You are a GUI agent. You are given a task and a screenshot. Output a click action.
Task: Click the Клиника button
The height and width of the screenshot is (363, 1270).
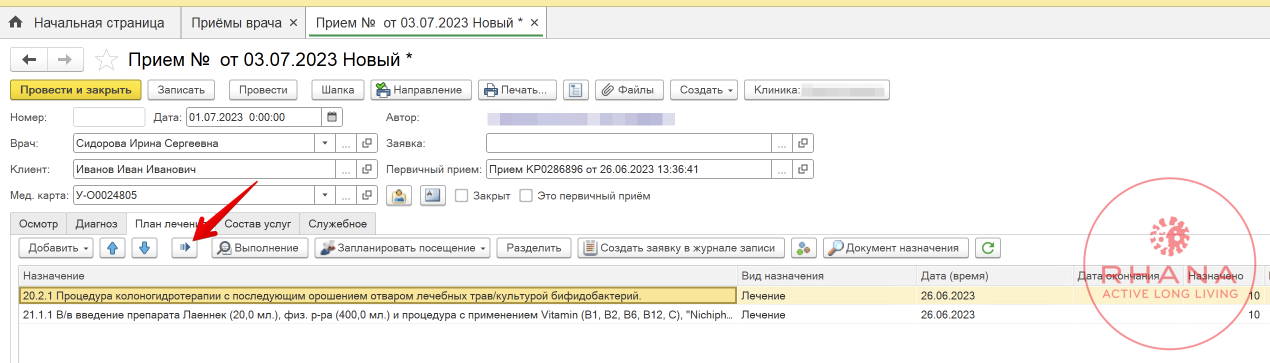(x=816, y=89)
